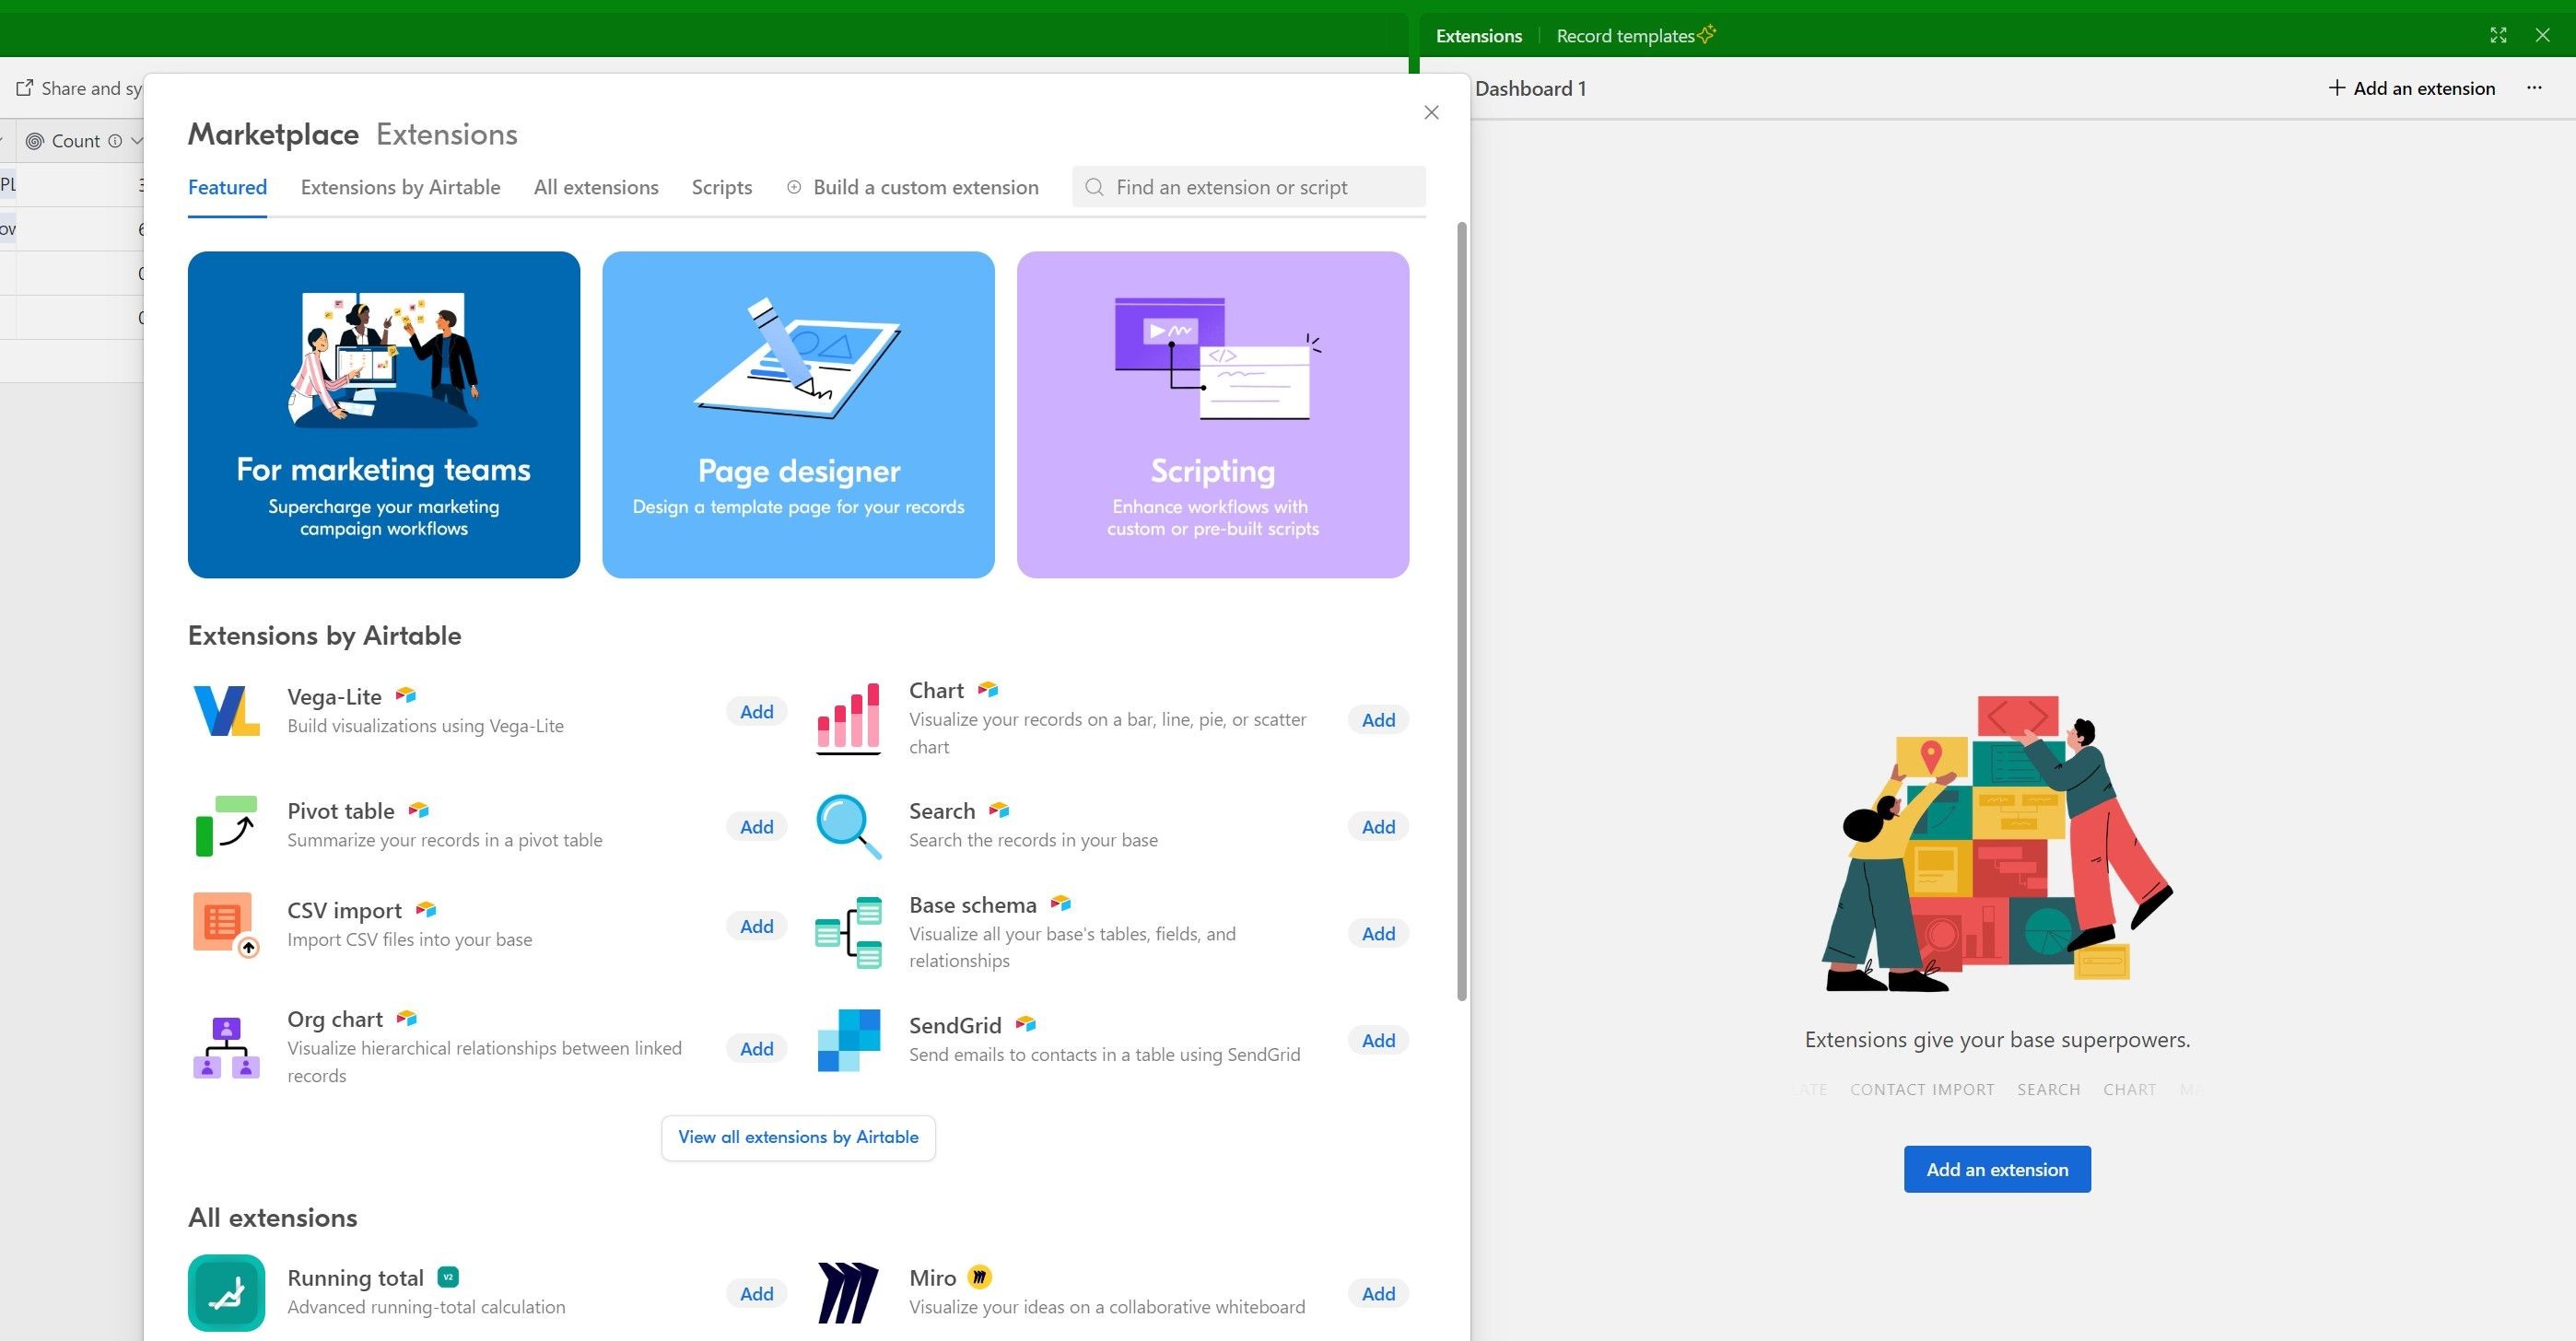Select the Extensions tab in the top bar
The image size is (2576, 1341).
tap(1478, 36)
